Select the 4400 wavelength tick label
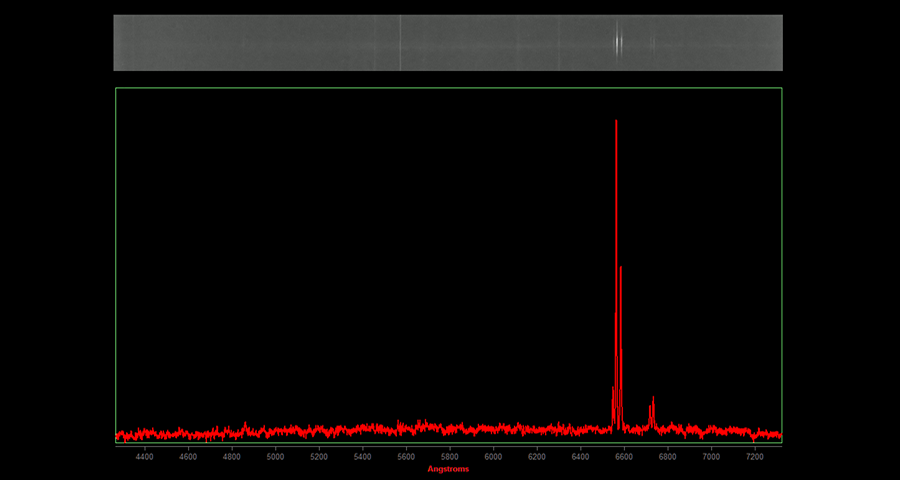The width and height of the screenshot is (900, 480). click(144, 457)
